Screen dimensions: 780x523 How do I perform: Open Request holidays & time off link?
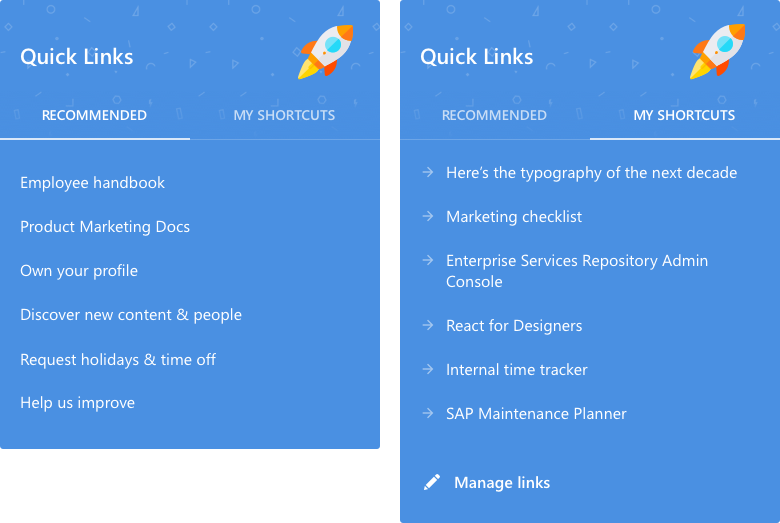tap(118, 359)
